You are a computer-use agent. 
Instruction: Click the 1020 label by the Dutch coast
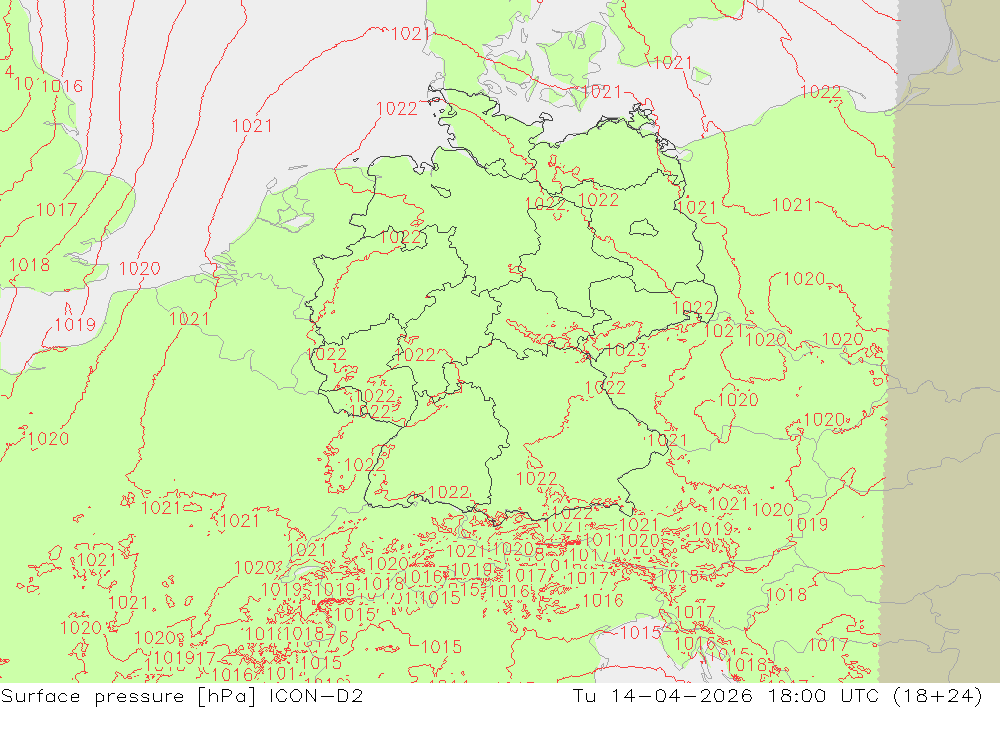point(140,269)
